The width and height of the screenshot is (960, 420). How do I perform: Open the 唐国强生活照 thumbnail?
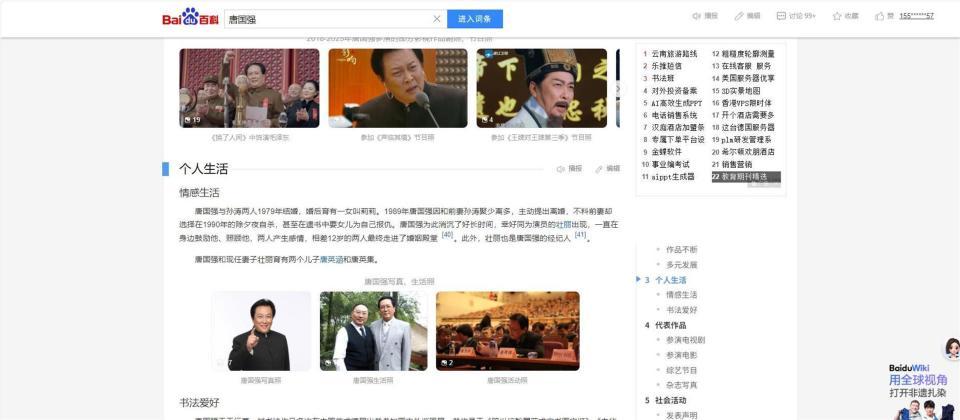(373, 331)
